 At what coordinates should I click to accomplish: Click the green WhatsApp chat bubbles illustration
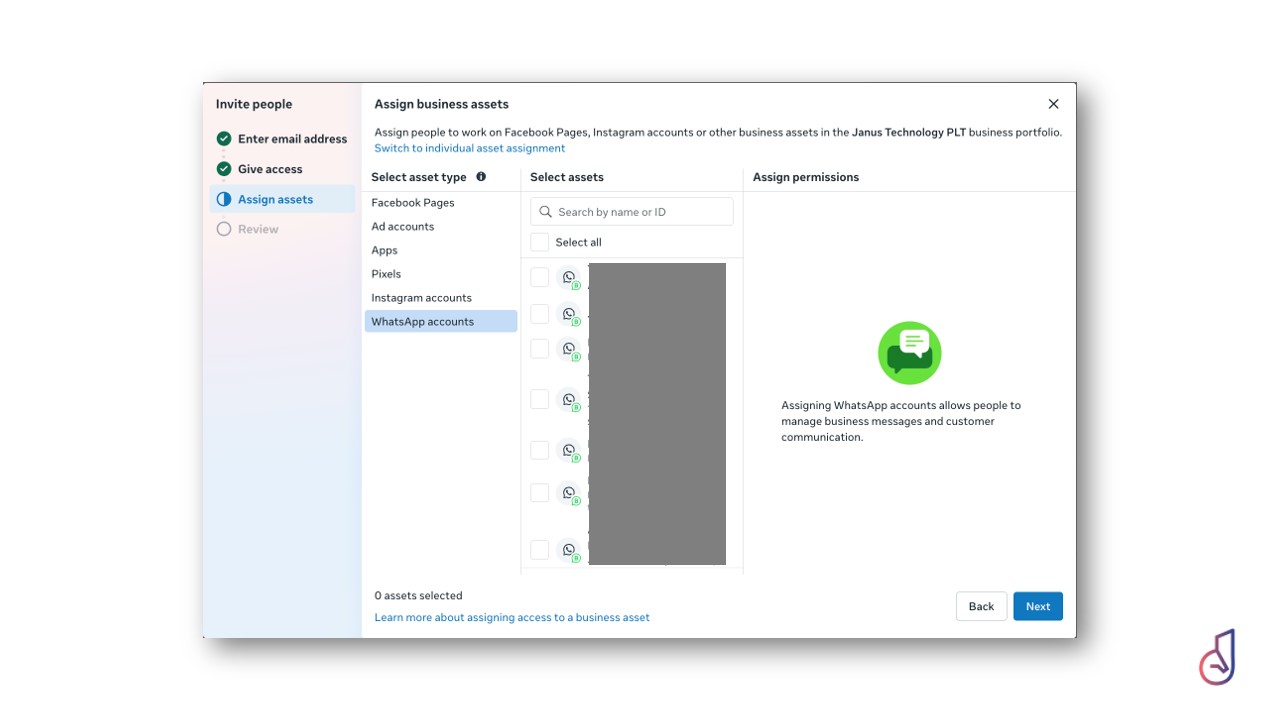[x=910, y=353]
